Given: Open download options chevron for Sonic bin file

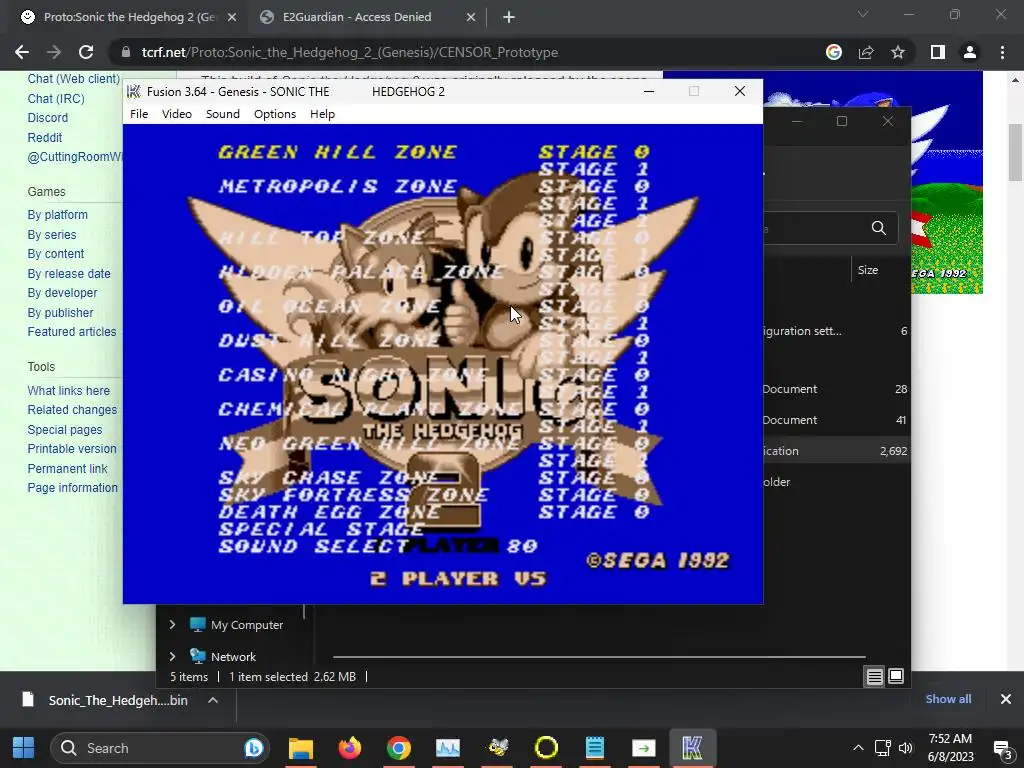Looking at the screenshot, I should pyautogui.click(x=213, y=700).
